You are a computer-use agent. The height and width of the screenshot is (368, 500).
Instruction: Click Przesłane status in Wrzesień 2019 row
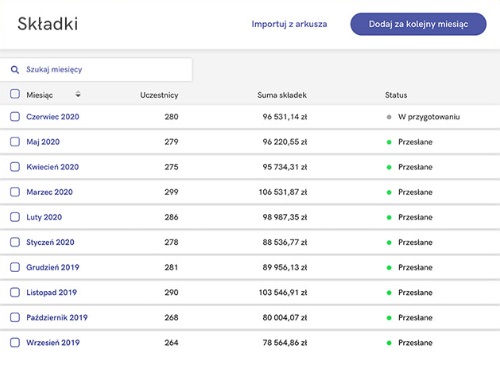(x=415, y=343)
